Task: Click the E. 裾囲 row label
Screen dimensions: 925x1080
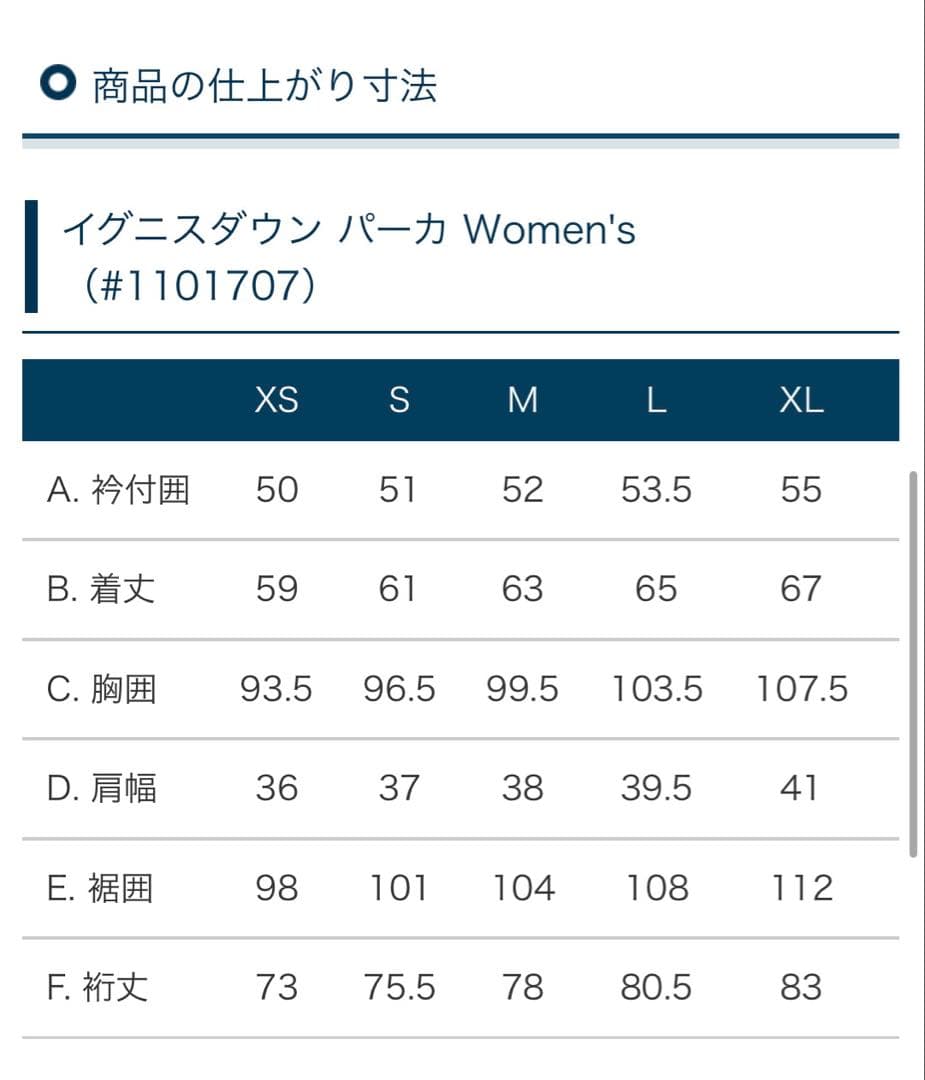Action: 100,888
